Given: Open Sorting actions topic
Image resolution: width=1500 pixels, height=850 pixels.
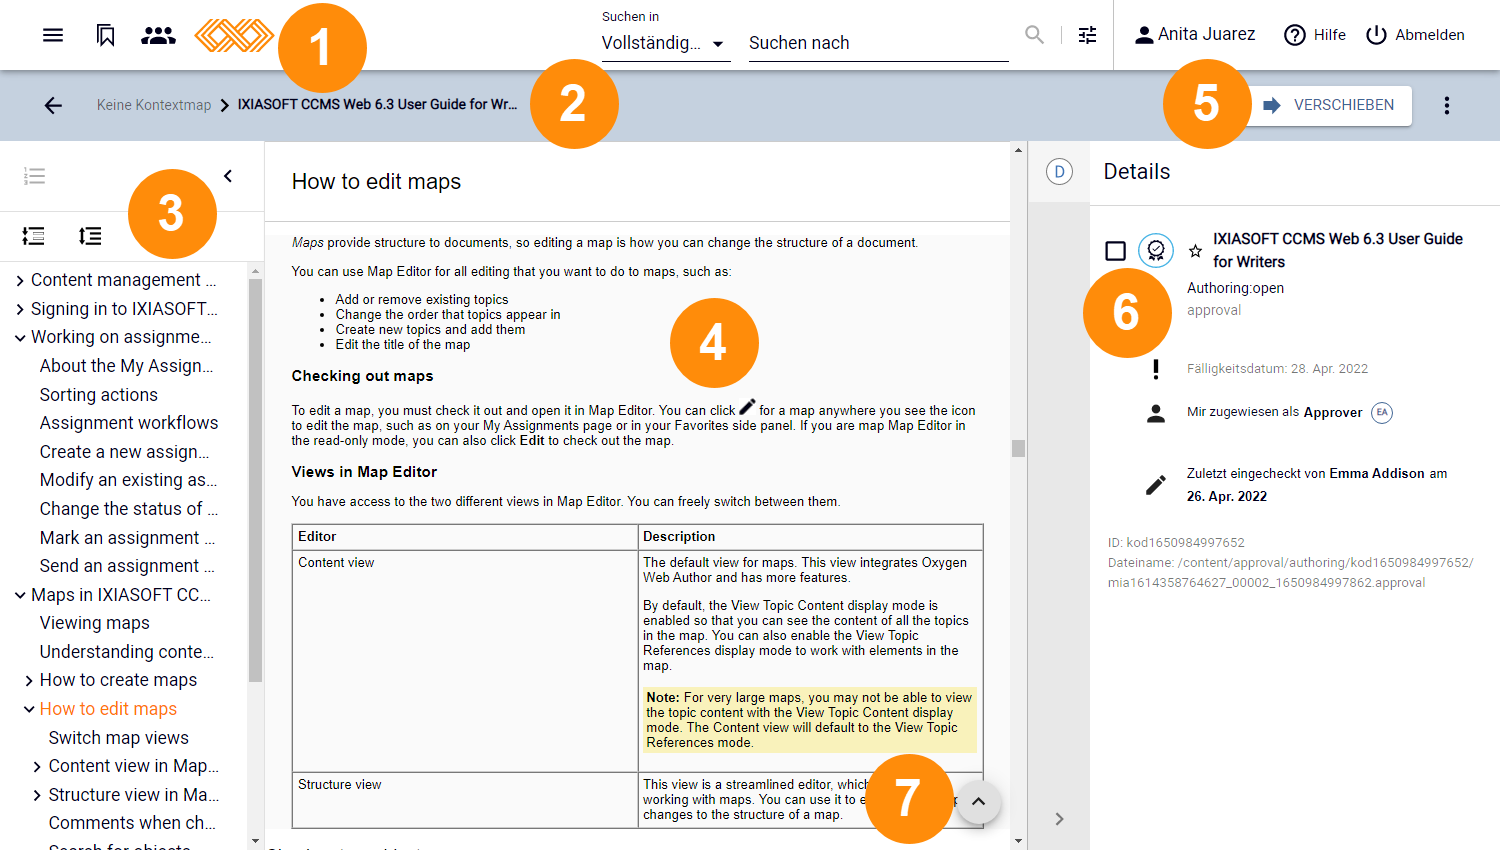Looking at the screenshot, I should point(99,395).
